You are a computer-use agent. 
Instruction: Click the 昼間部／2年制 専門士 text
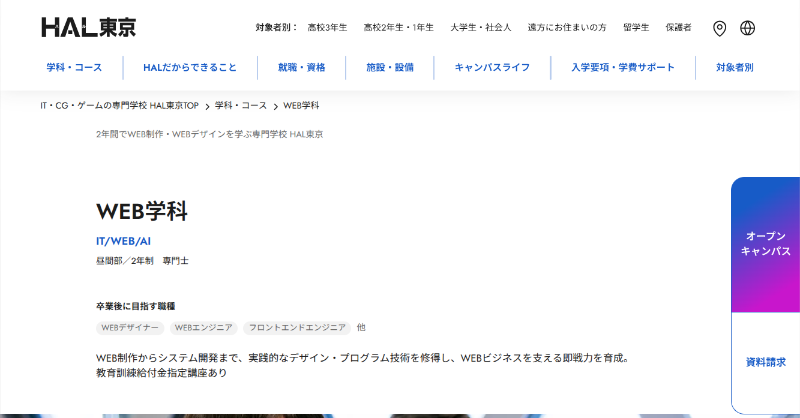142,261
